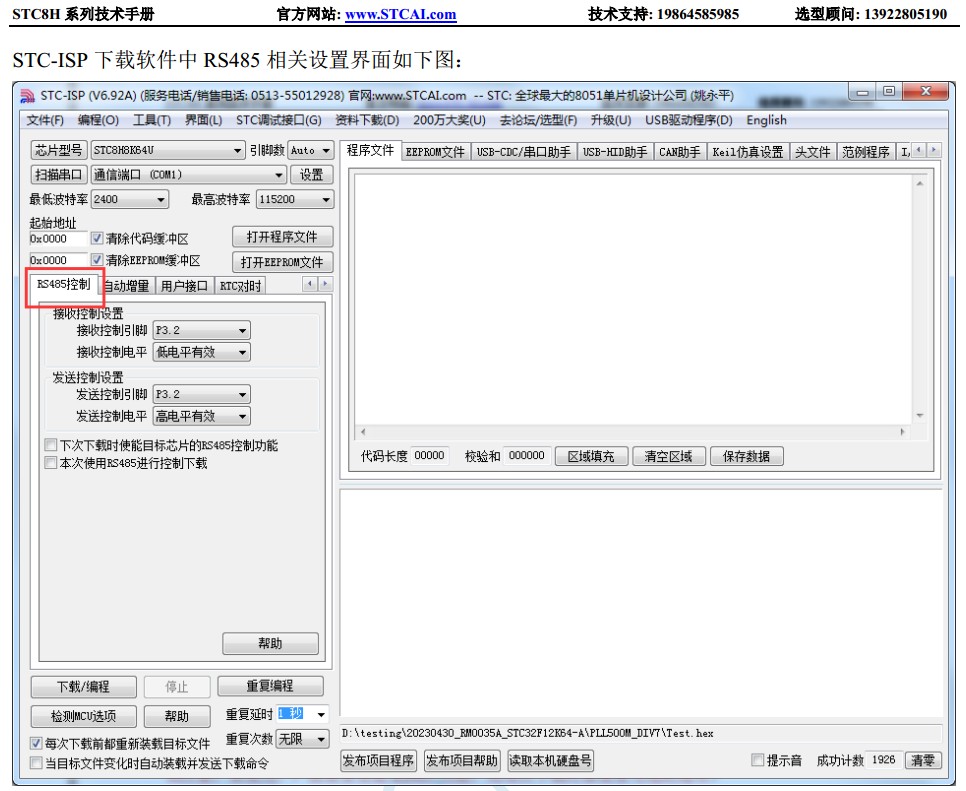Click 芯片型号 button
Viewport: 966px width, 791px height.
tap(59, 150)
